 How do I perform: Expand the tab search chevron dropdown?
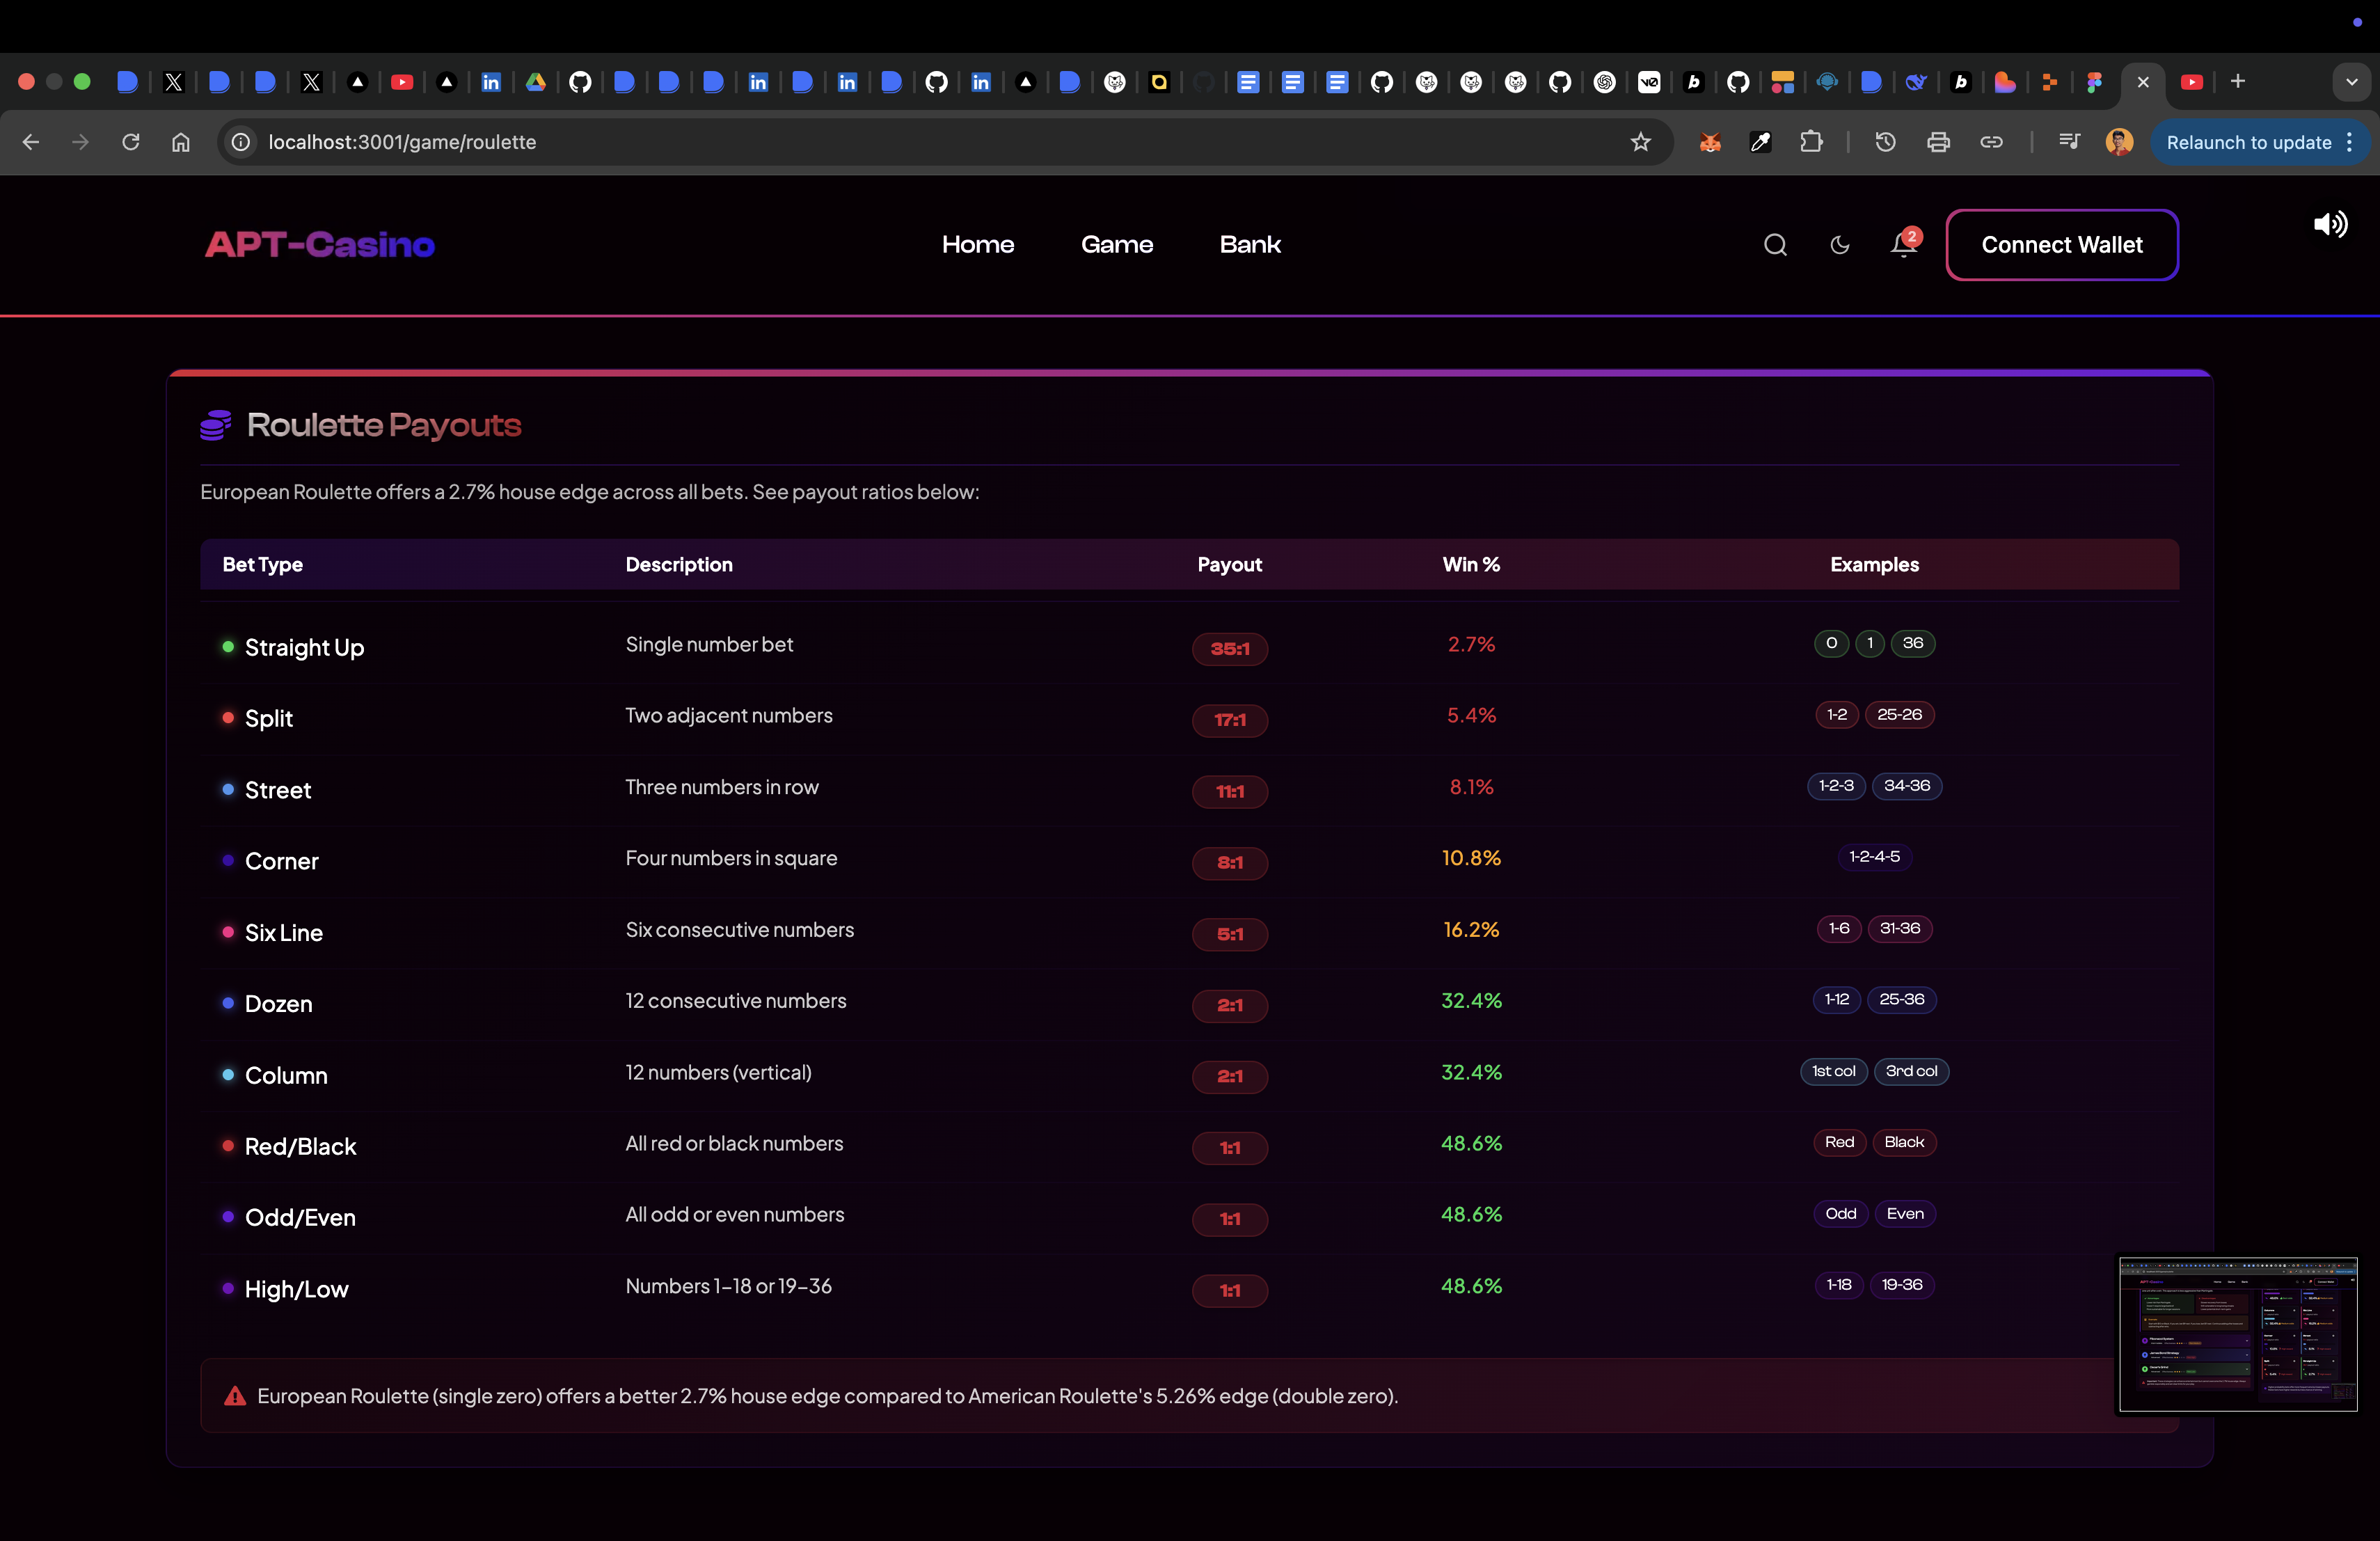pos(2351,82)
